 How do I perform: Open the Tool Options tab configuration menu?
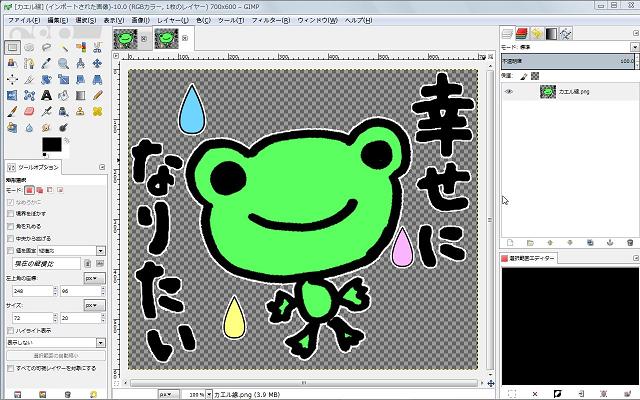point(102,167)
